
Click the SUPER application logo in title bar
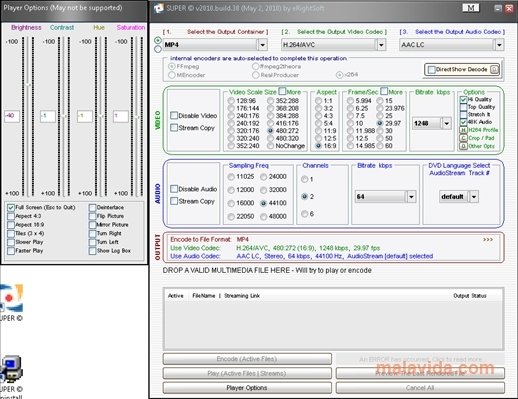[x=158, y=8]
